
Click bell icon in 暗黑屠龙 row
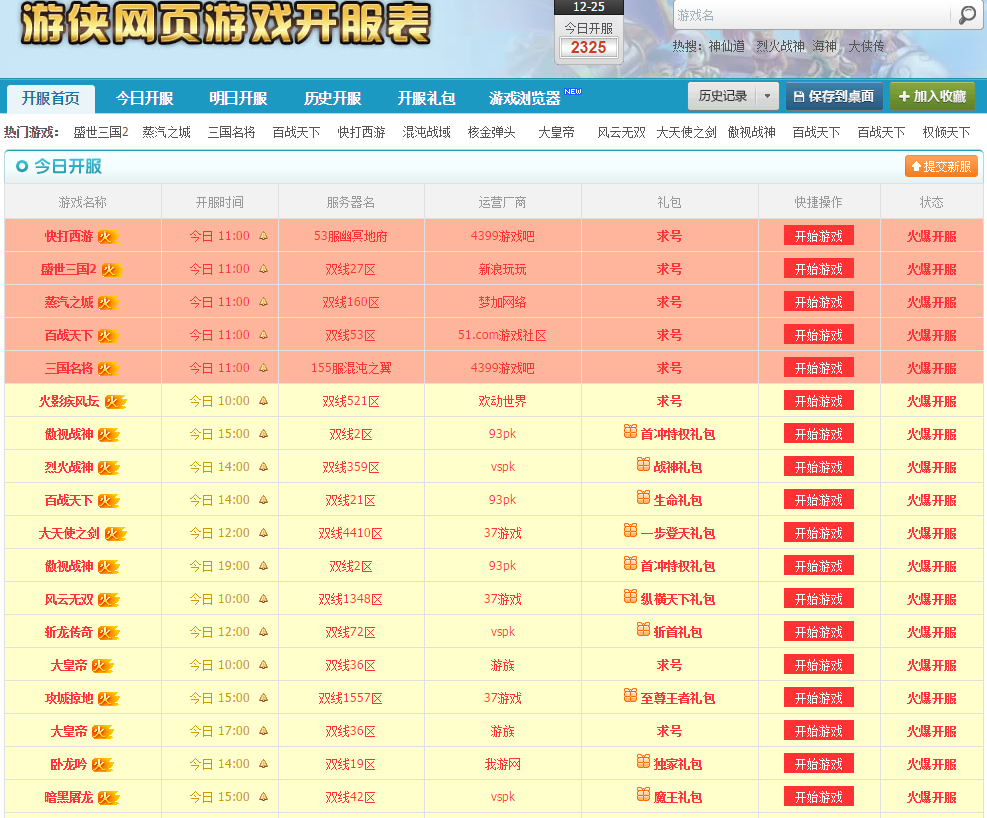(263, 797)
